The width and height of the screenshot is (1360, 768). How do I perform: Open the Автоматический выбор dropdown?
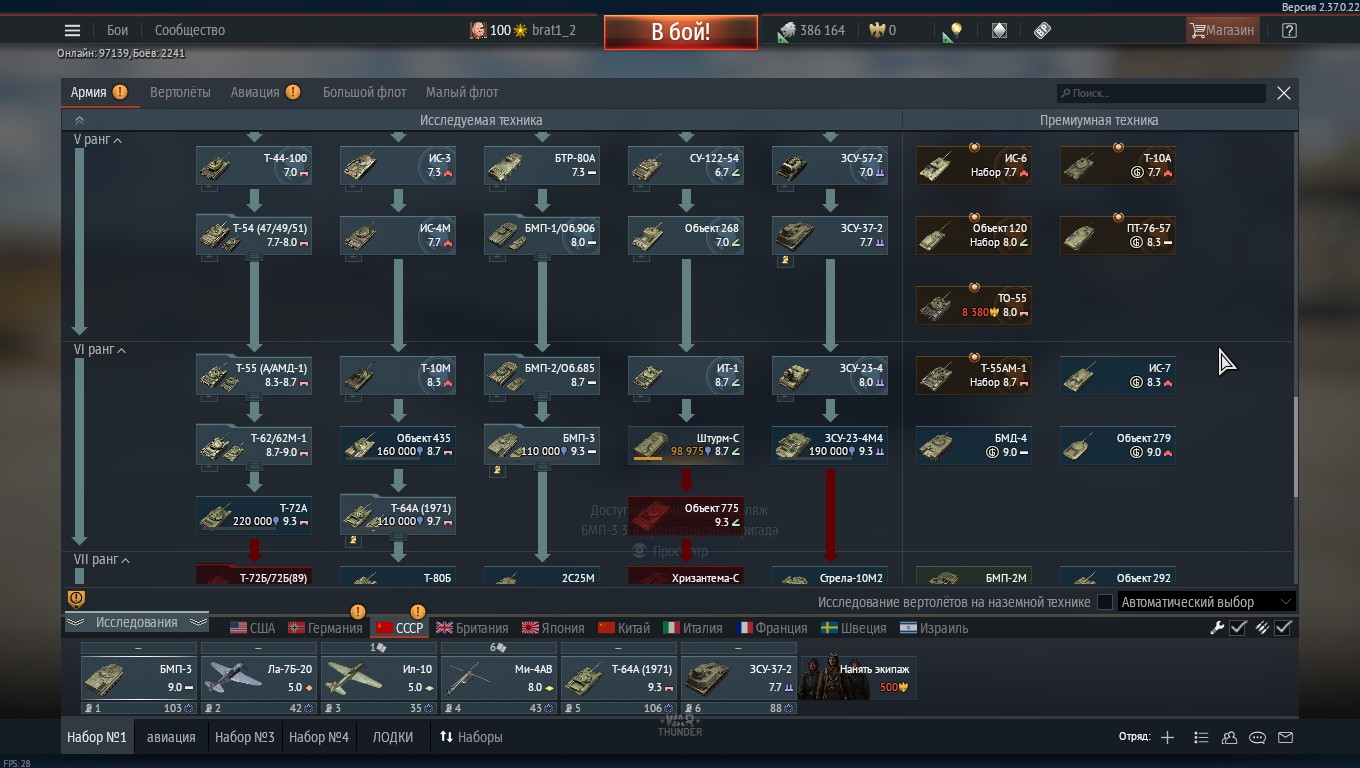tap(1207, 602)
